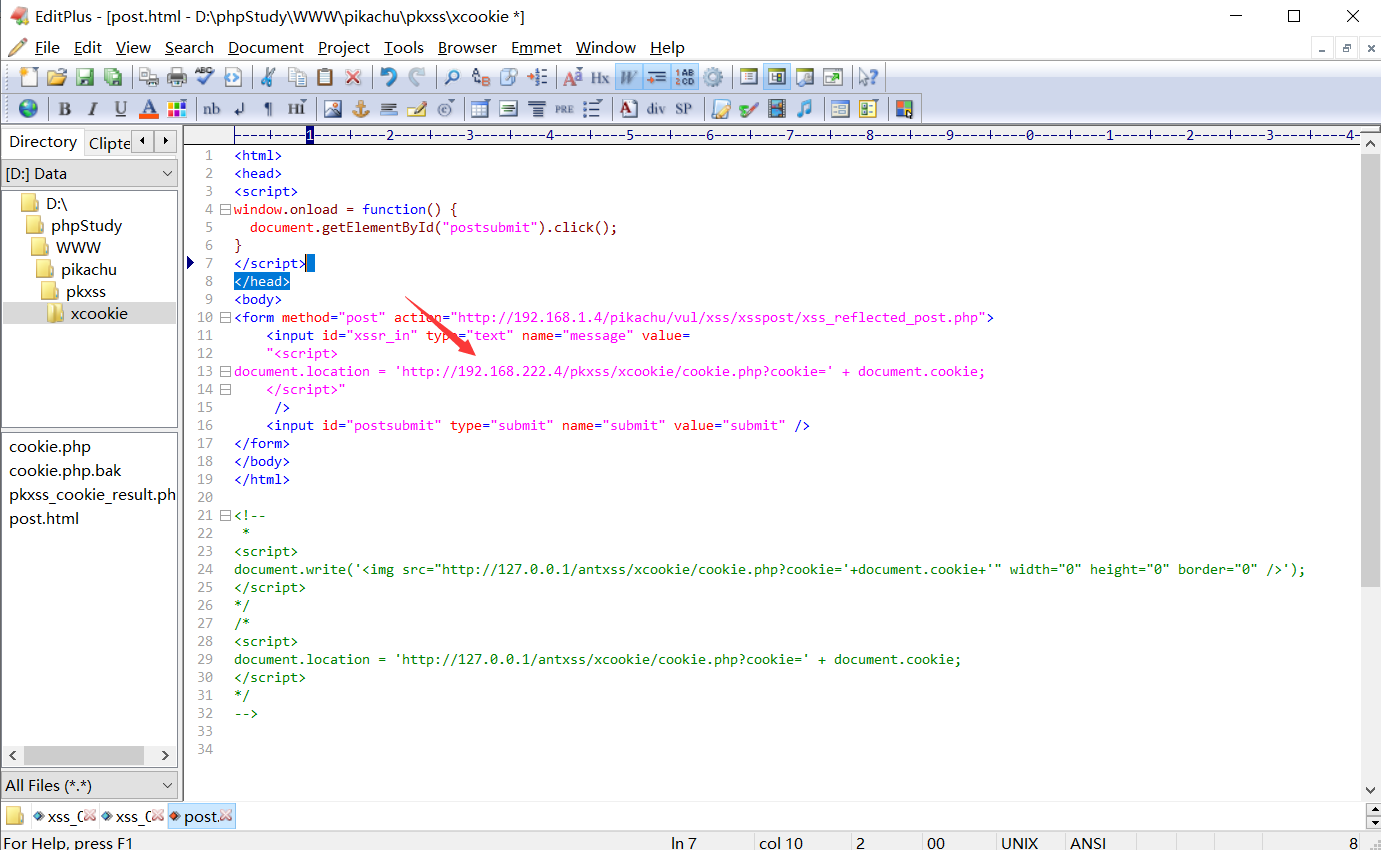Click the Go to Line icon

537,77
